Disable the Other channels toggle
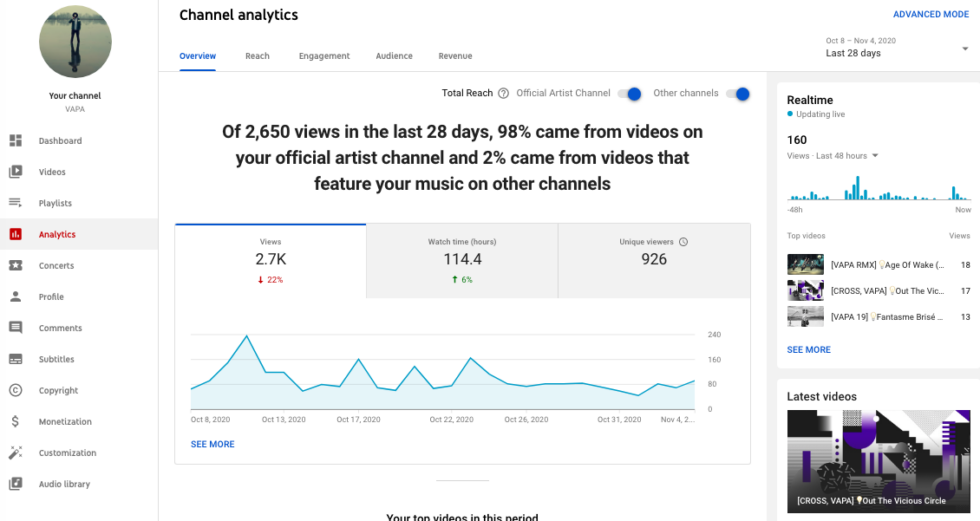The width and height of the screenshot is (980, 521). point(738,94)
